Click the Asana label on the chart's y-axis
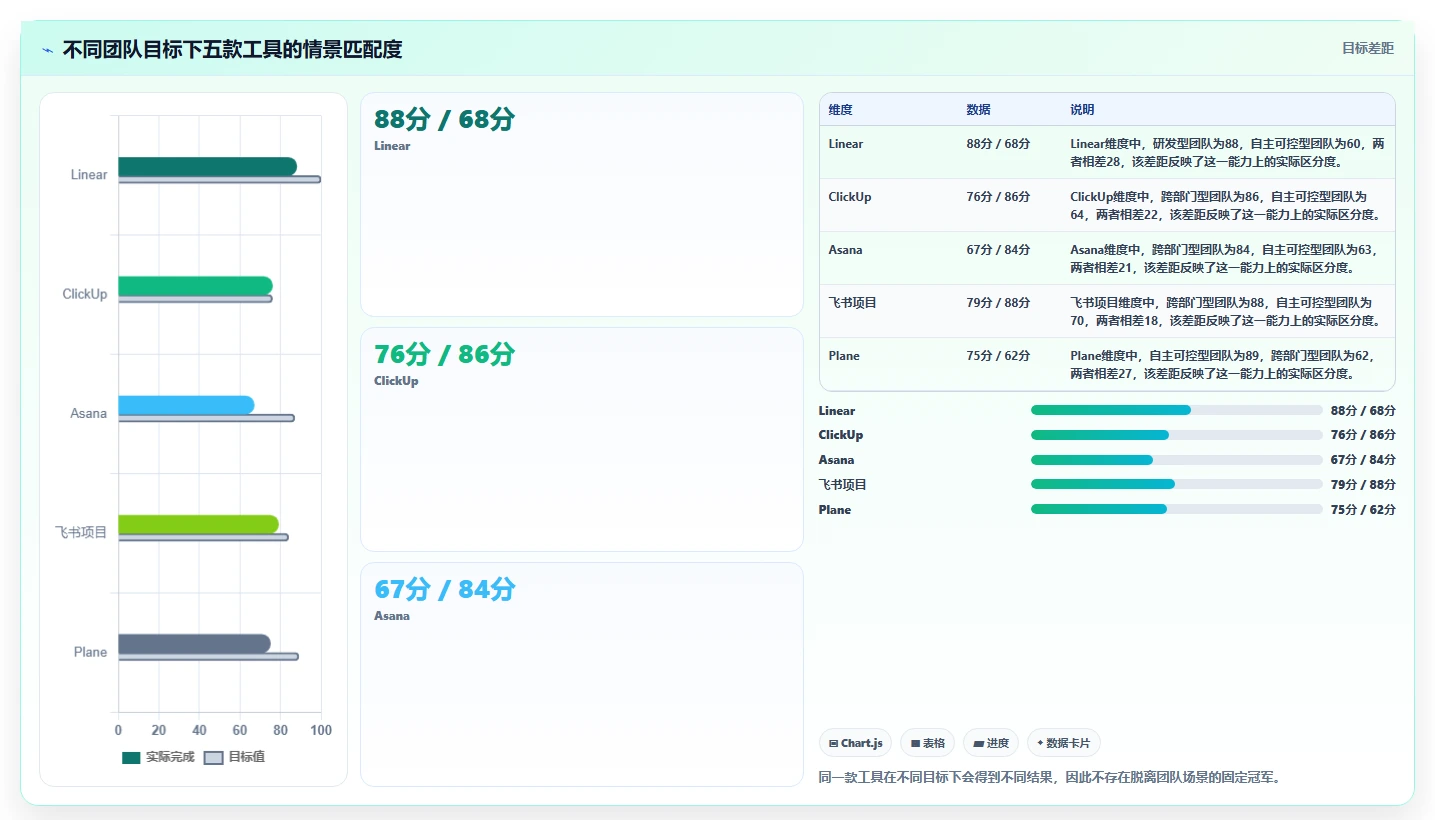Viewport: 1435px width, 820px height. click(88, 414)
